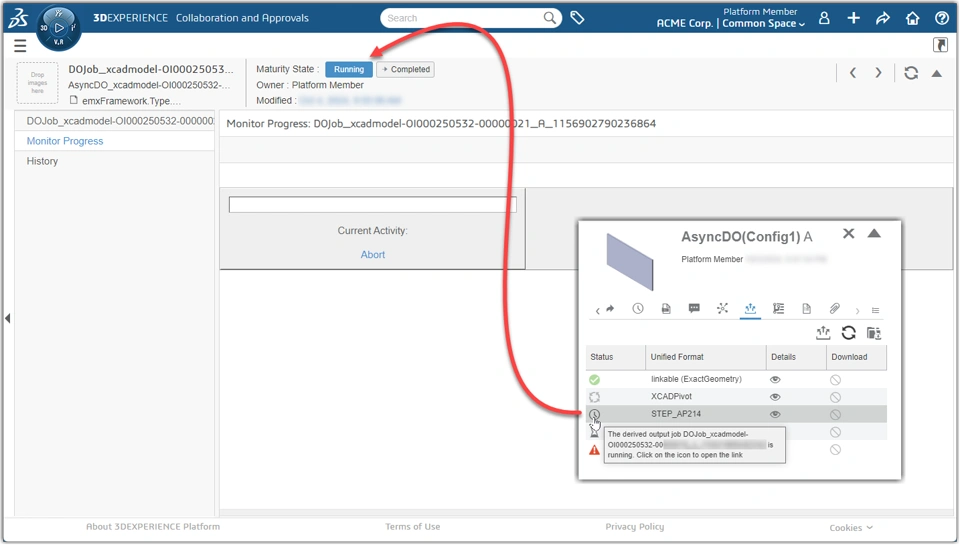Image resolution: width=960 pixels, height=545 pixels.
Task: Open the Monitor Progress tab
Action: pyautogui.click(x=65, y=141)
